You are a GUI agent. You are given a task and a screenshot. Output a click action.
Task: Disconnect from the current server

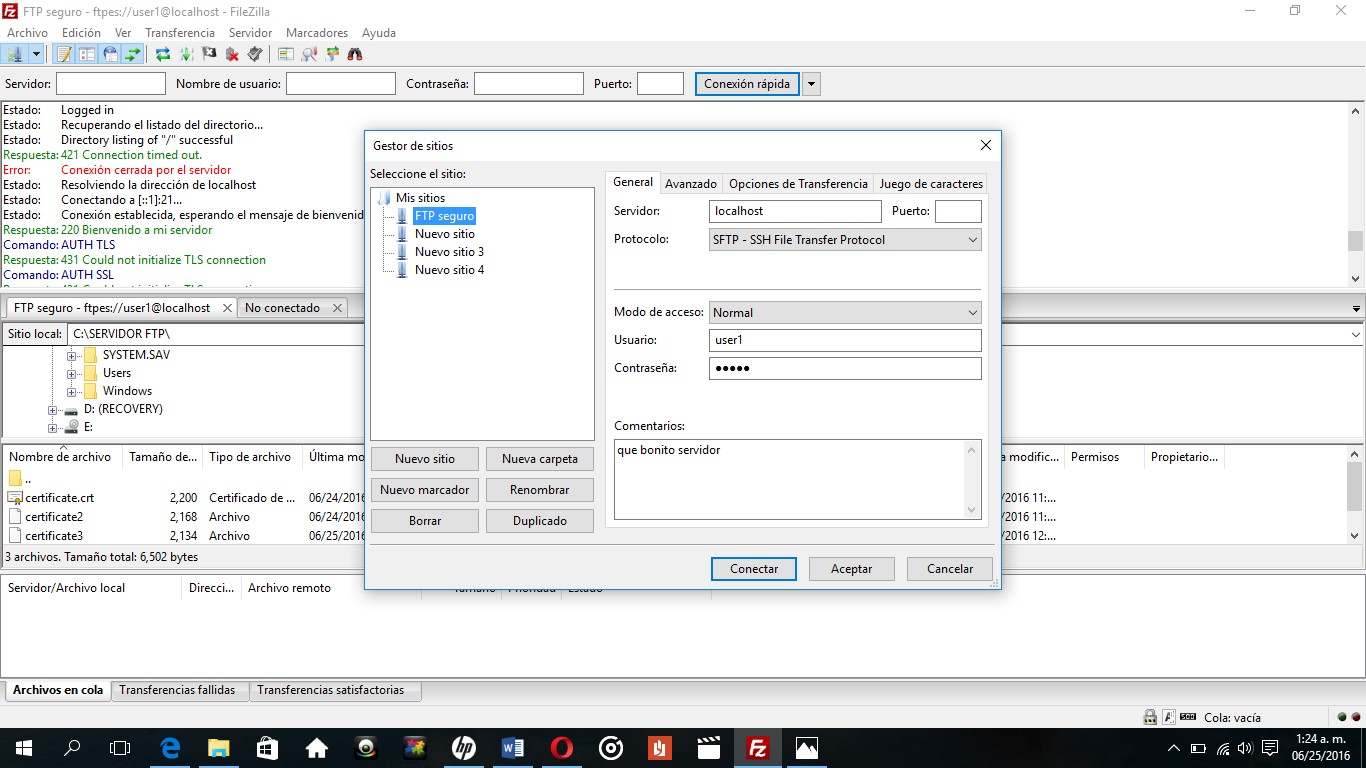231,54
